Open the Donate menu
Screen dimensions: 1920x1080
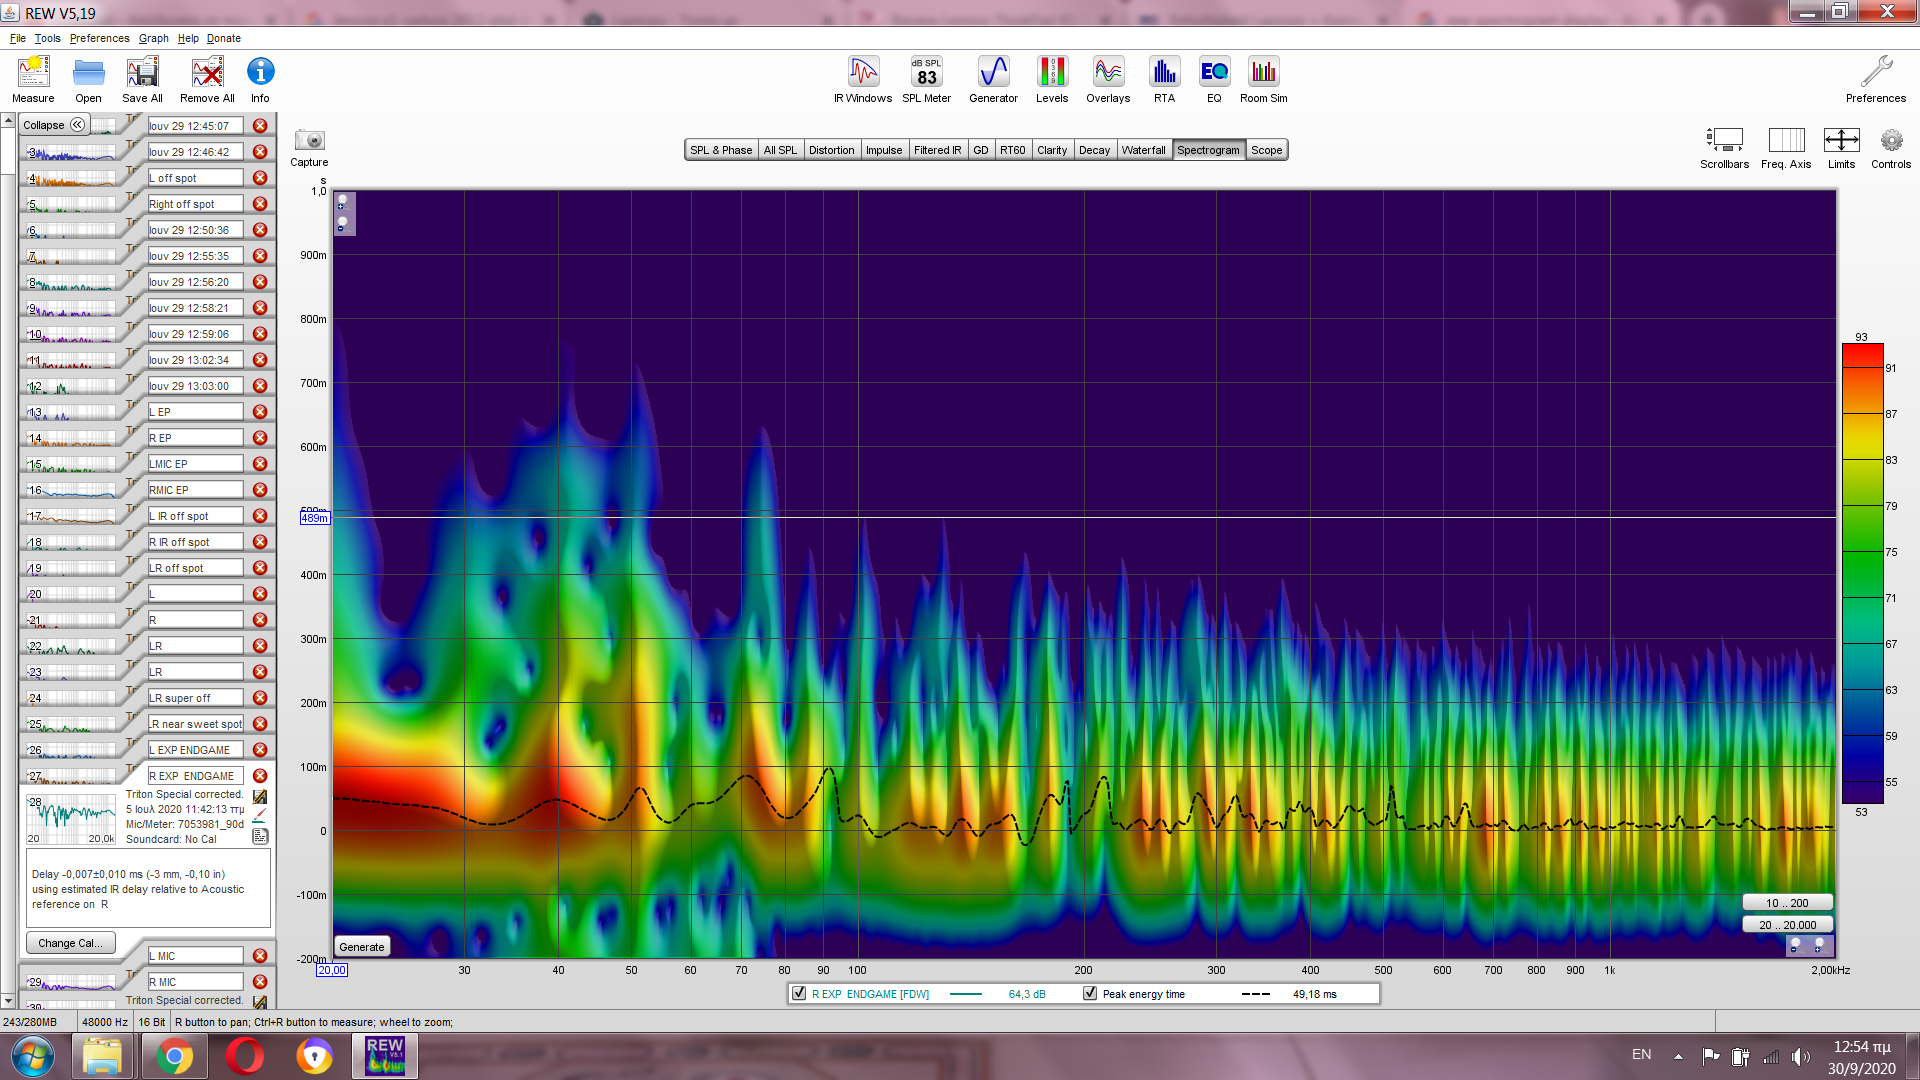224,38
